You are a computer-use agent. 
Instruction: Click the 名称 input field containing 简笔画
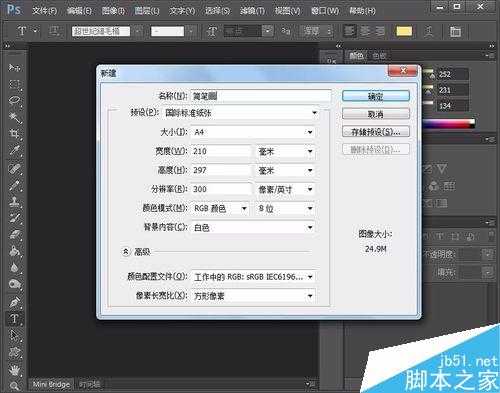tap(261, 96)
